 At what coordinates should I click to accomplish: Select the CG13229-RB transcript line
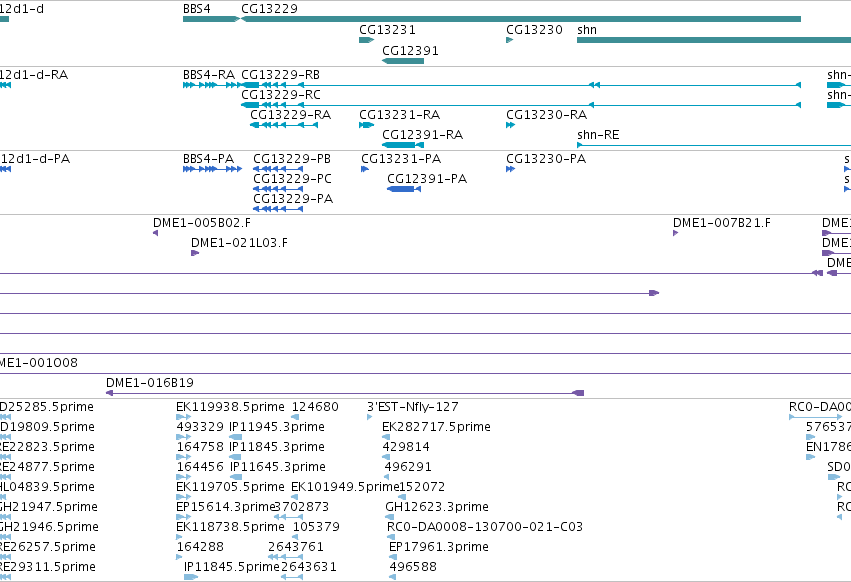[521, 85]
